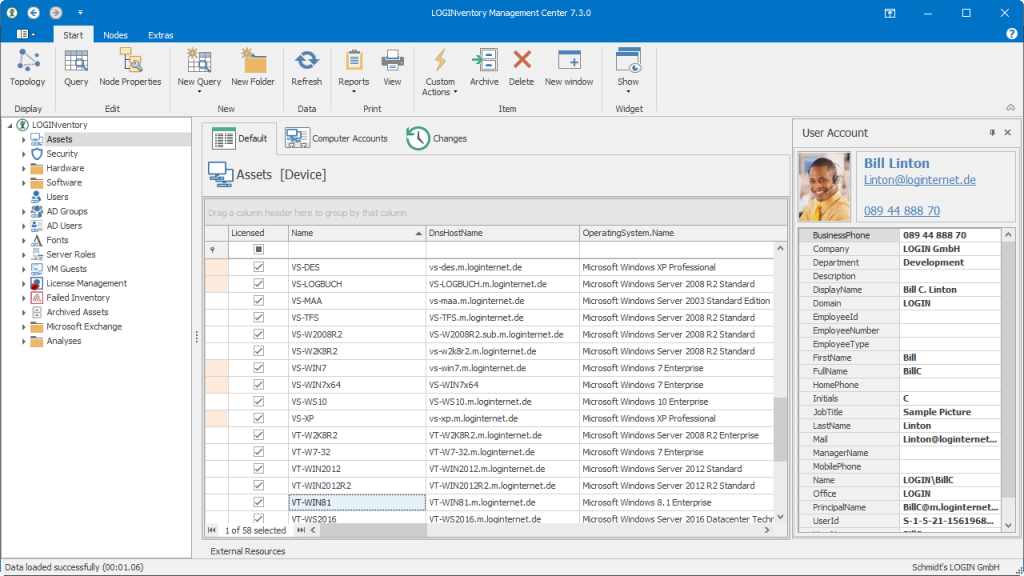Switch to the Extras ribbon tab
The width and height of the screenshot is (1024, 576).
click(161, 35)
